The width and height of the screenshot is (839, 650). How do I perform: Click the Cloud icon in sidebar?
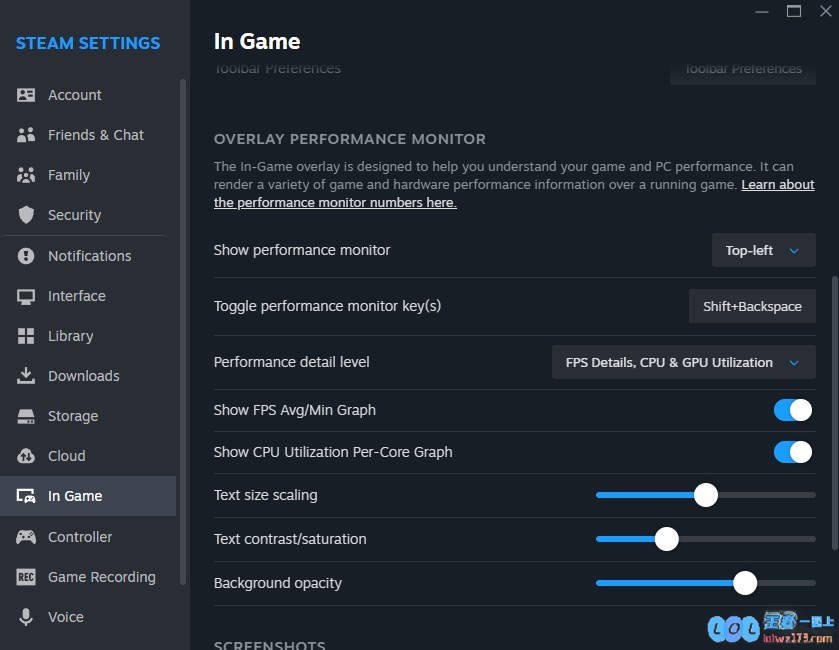pos(26,456)
